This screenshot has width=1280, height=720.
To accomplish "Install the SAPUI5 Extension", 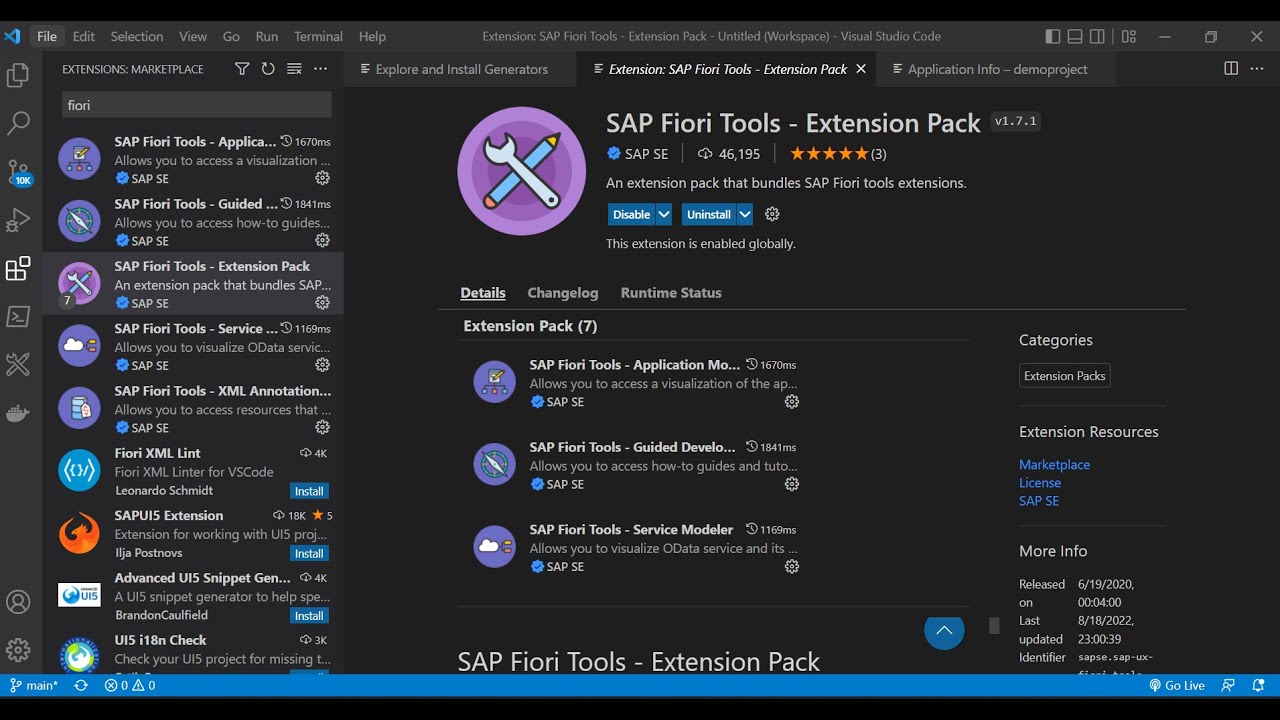I will point(309,553).
